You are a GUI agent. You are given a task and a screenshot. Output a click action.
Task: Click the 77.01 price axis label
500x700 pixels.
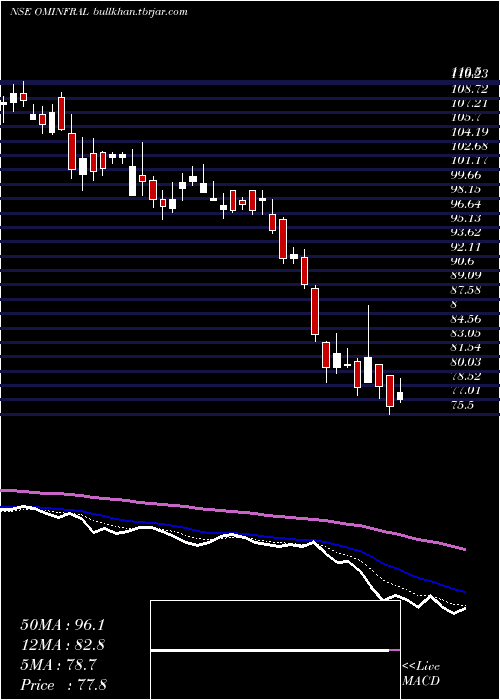(x=468, y=391)
